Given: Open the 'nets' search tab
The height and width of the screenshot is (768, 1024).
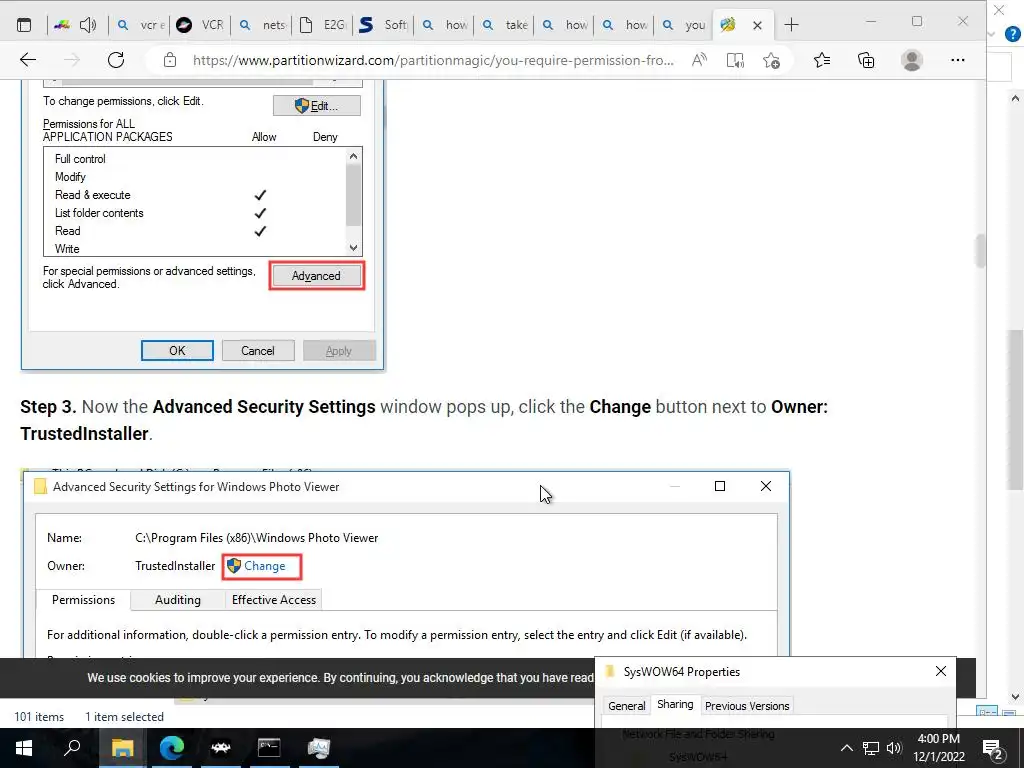Looking at the screenshot, I should click(x=261, y=25).
